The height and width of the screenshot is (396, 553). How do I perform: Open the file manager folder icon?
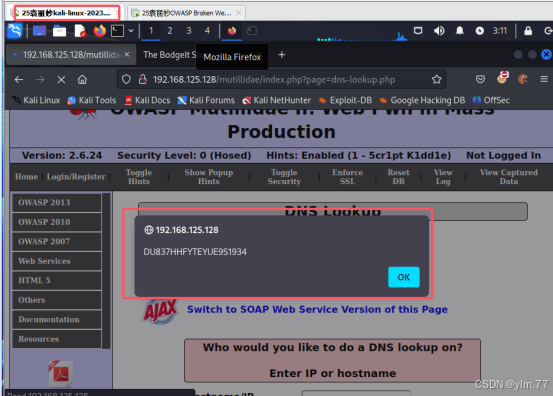pos(59,31)
